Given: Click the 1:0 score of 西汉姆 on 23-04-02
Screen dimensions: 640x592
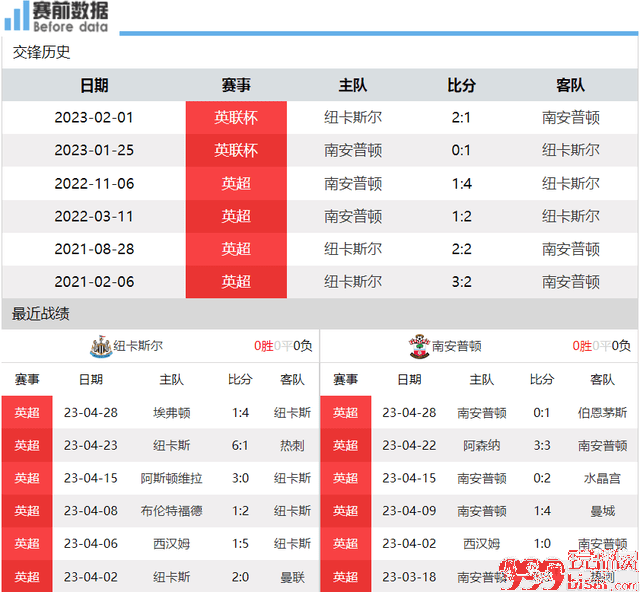Looking at the screenshot, I should coord(542,544).
